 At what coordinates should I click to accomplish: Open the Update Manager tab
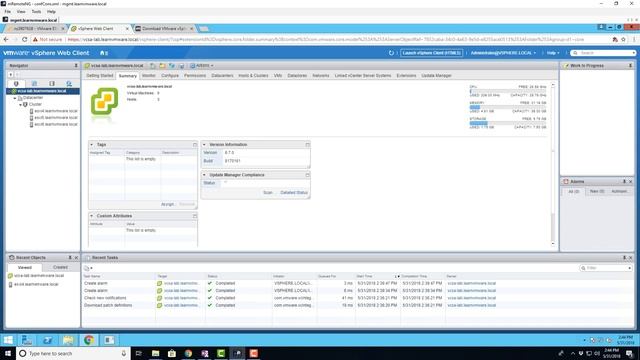coord(436,76)
